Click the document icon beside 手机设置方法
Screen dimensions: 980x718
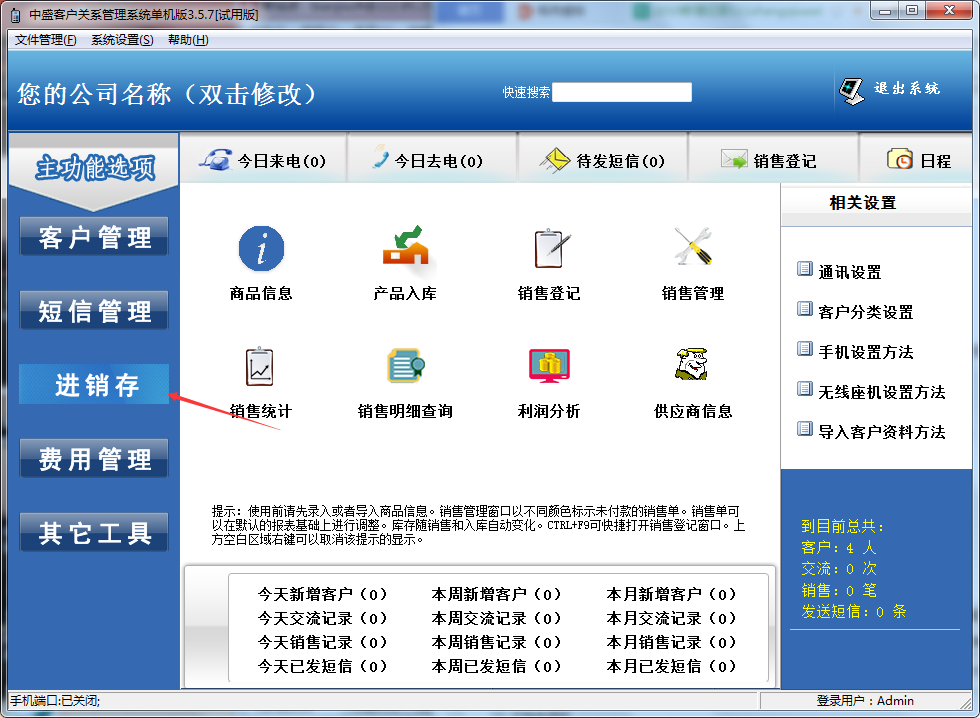coord(804,349)
